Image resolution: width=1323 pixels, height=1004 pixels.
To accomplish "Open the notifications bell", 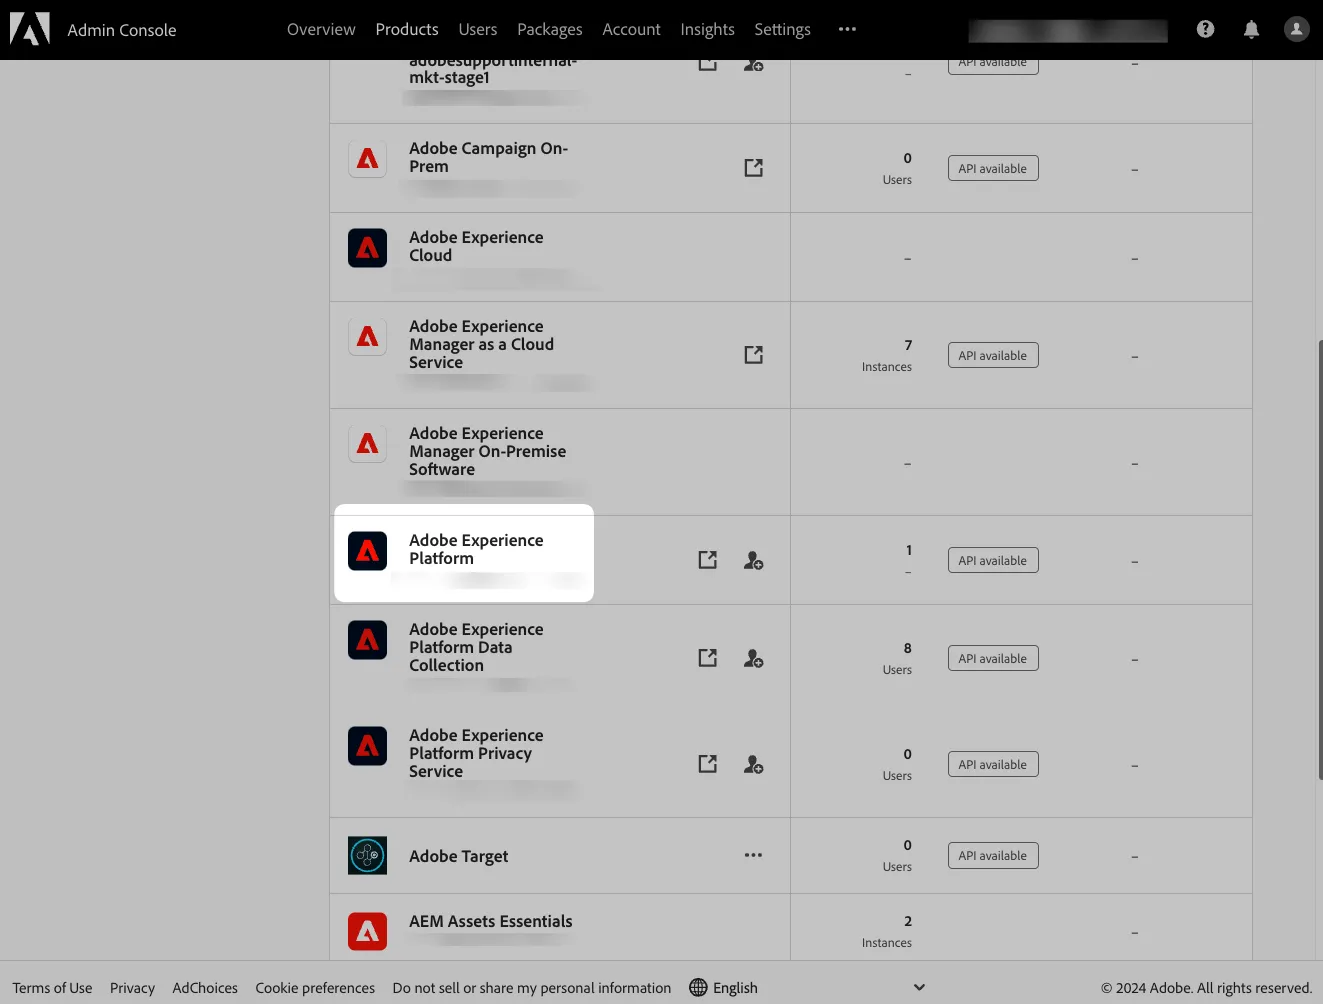I will click(x=1251, y=30).
